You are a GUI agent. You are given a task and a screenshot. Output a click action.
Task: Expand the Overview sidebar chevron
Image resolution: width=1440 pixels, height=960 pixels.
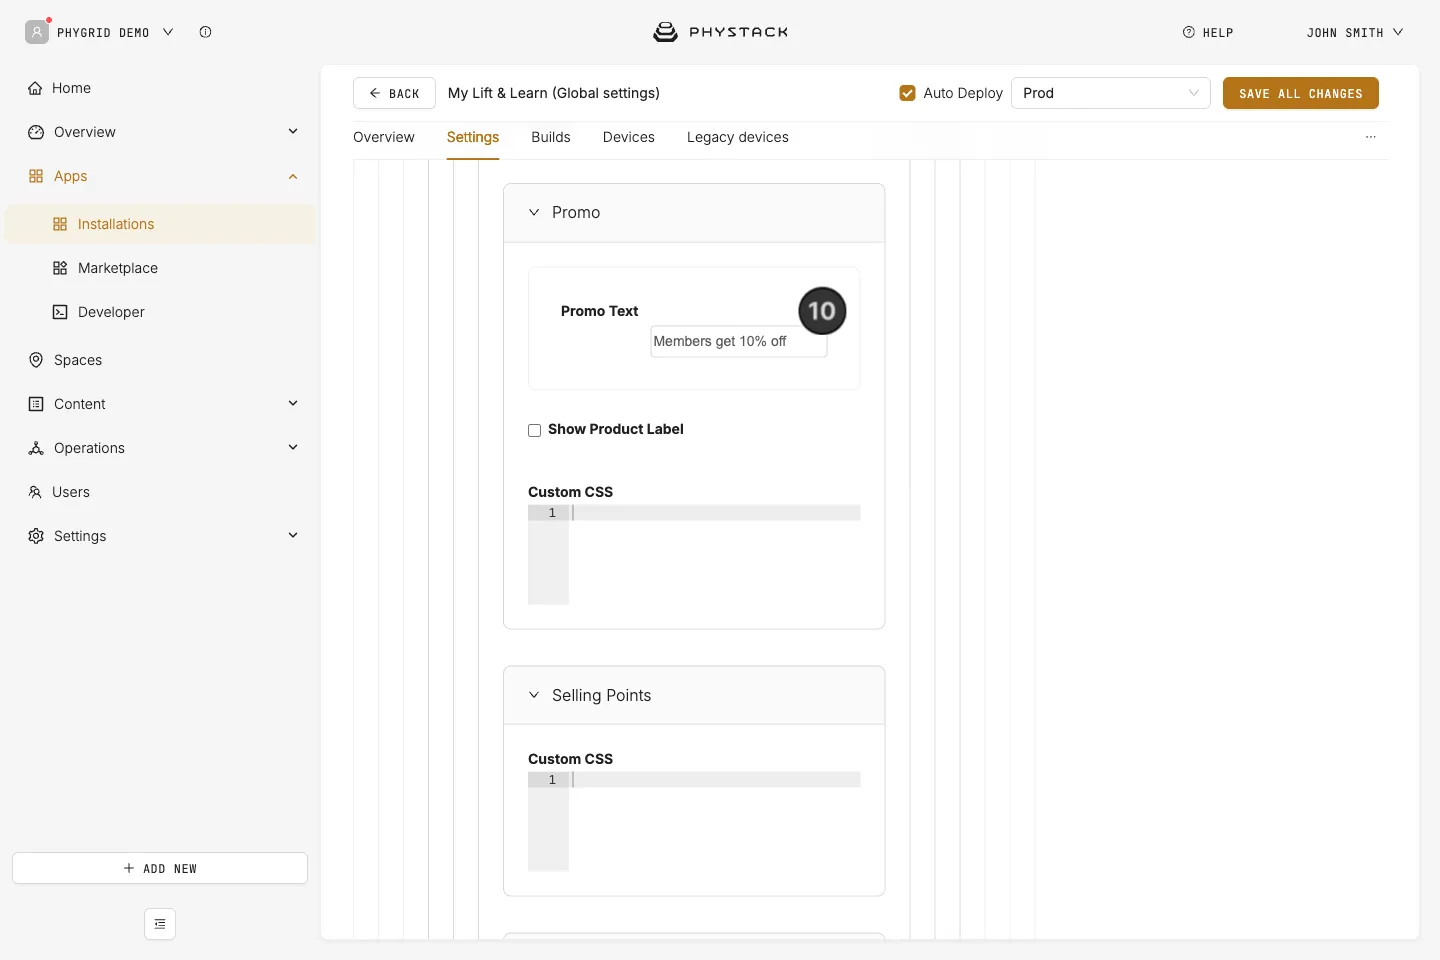pyautogui.click(x=293, y=131)
